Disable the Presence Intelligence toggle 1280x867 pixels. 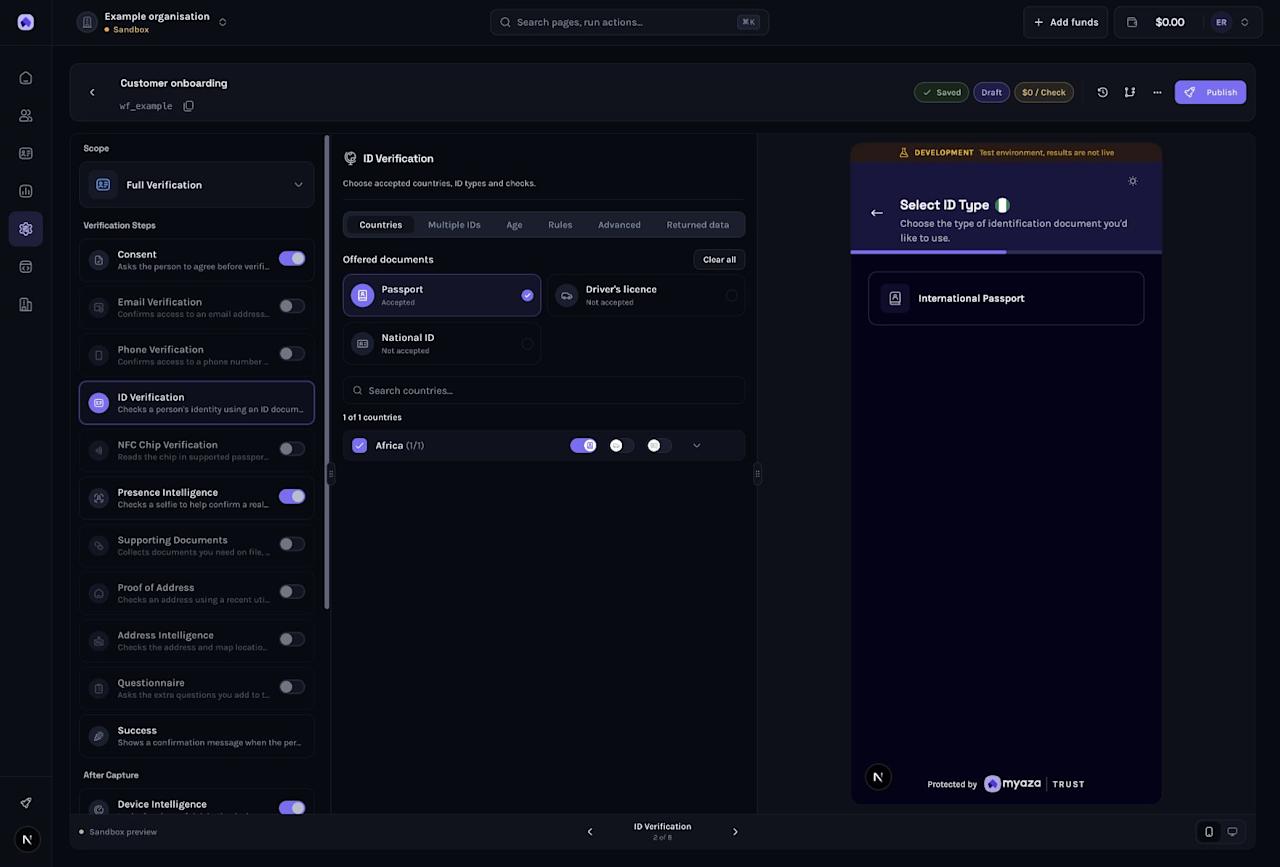[292, 496]
